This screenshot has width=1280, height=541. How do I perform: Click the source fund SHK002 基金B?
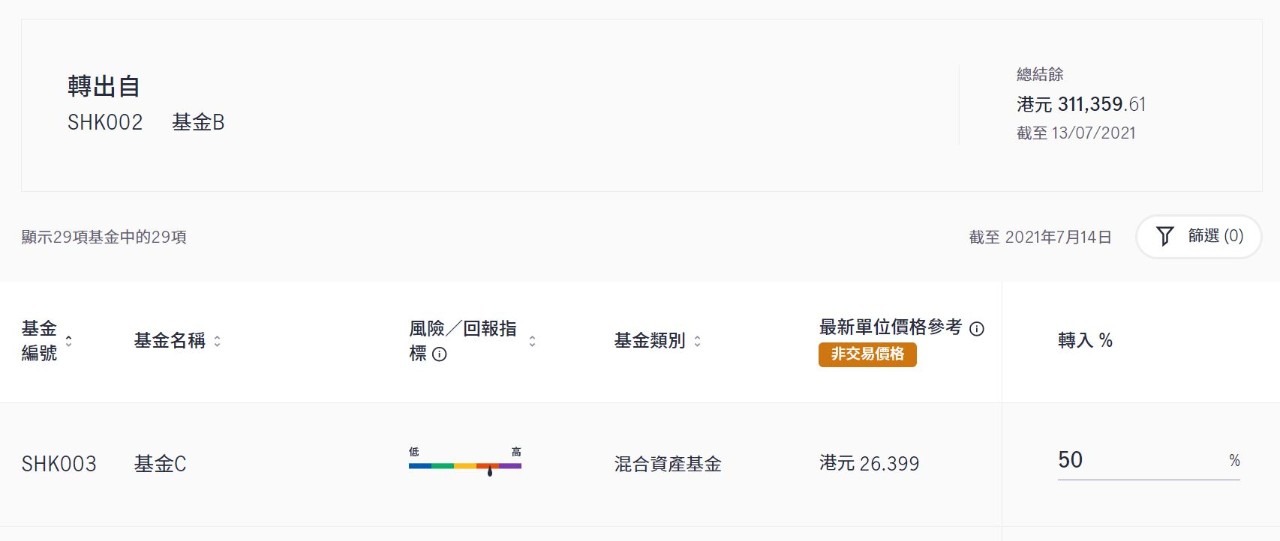[146, 123]
